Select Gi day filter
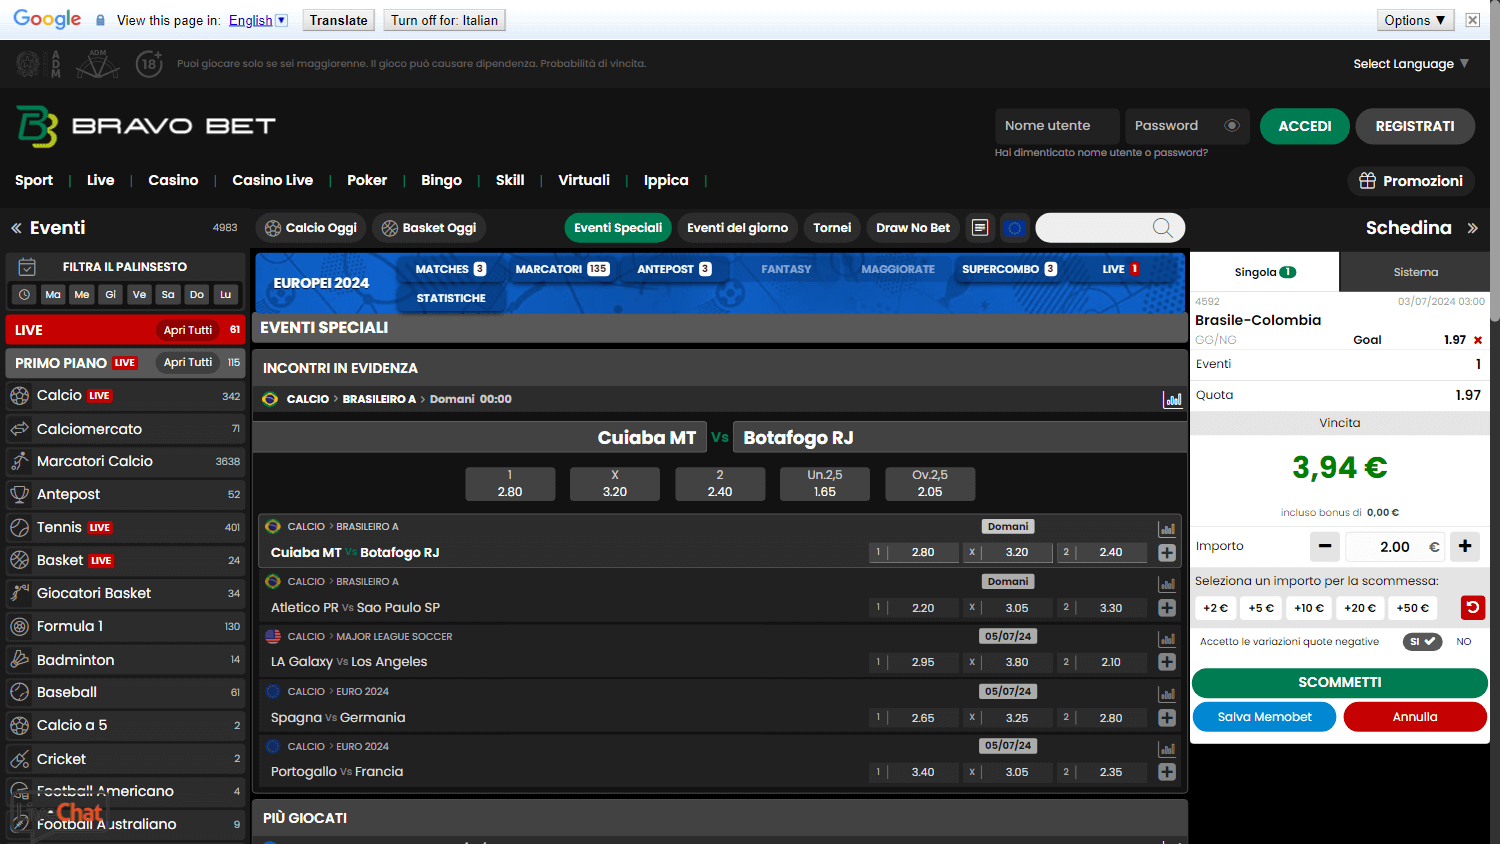 tap(111, 294)
